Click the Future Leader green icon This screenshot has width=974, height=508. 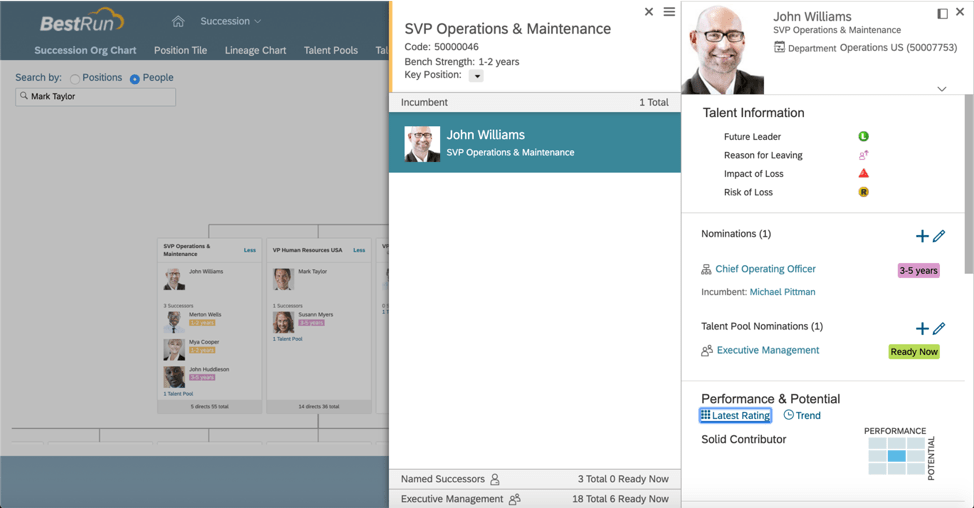864,136
